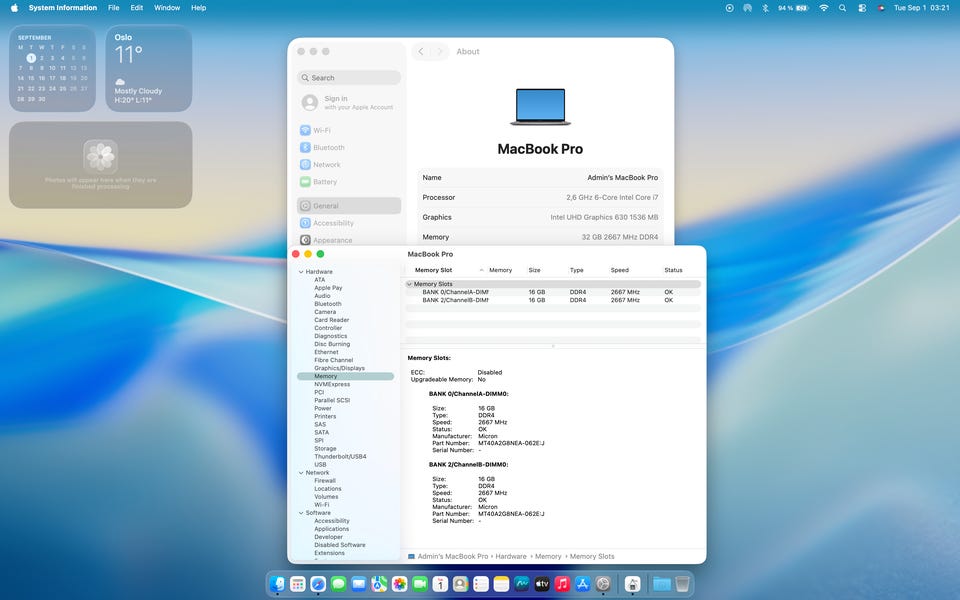Open Freeform app in the Dock
960x600 pixels.
point(522,584)
